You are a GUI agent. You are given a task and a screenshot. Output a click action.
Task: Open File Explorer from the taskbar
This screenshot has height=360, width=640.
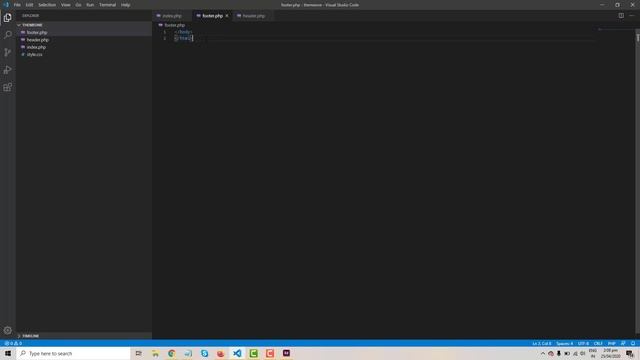tap(155, 353)
